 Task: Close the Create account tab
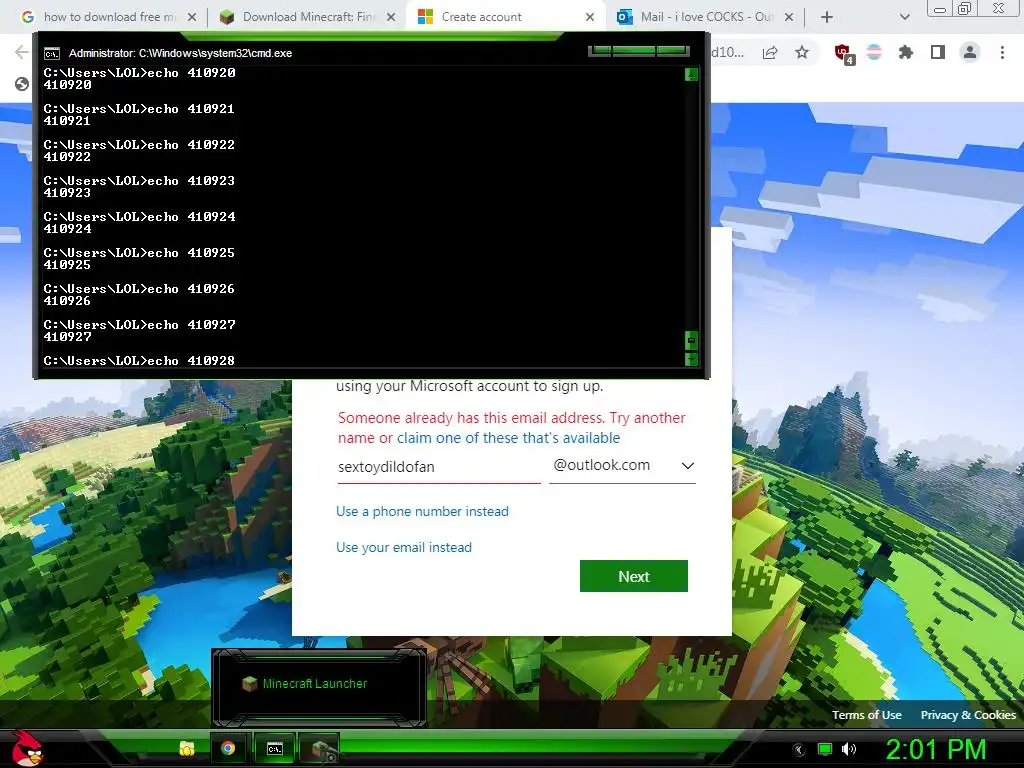590,17
